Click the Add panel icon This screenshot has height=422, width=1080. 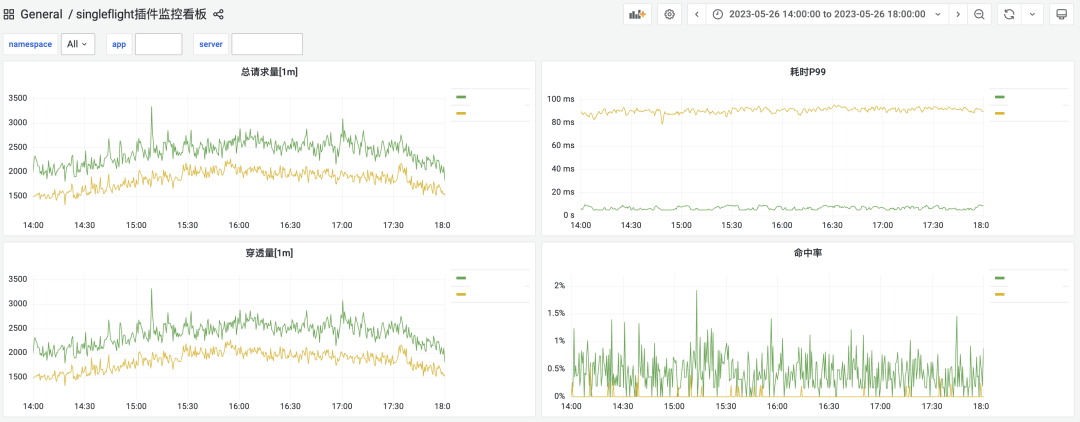coord(637,14)
